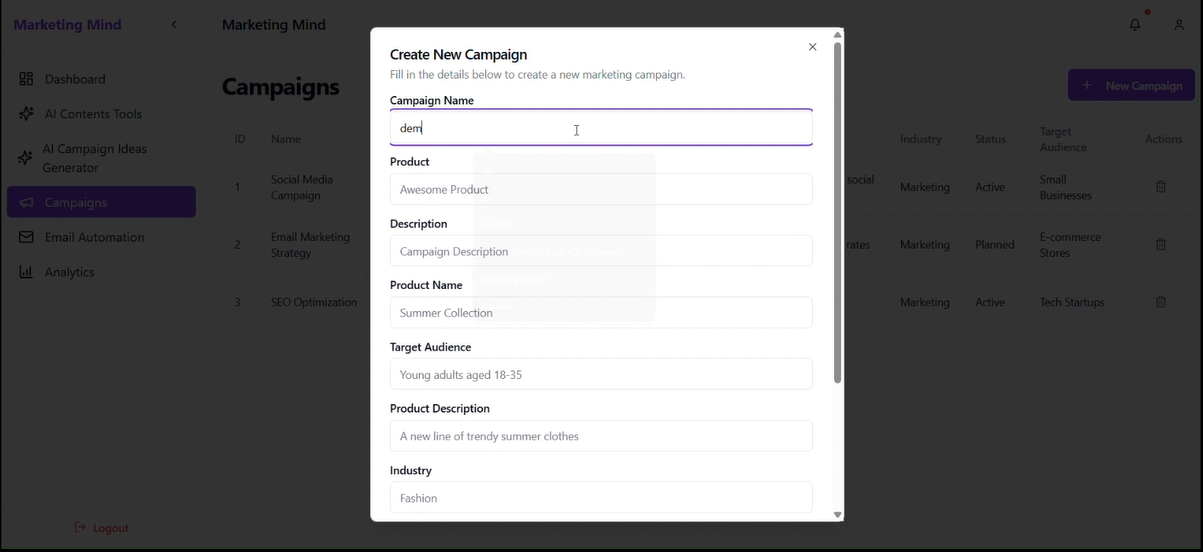Click the notification bell icon
Image resolution: width=1203 pixels, height=552 pixels.
[1135, 25]
